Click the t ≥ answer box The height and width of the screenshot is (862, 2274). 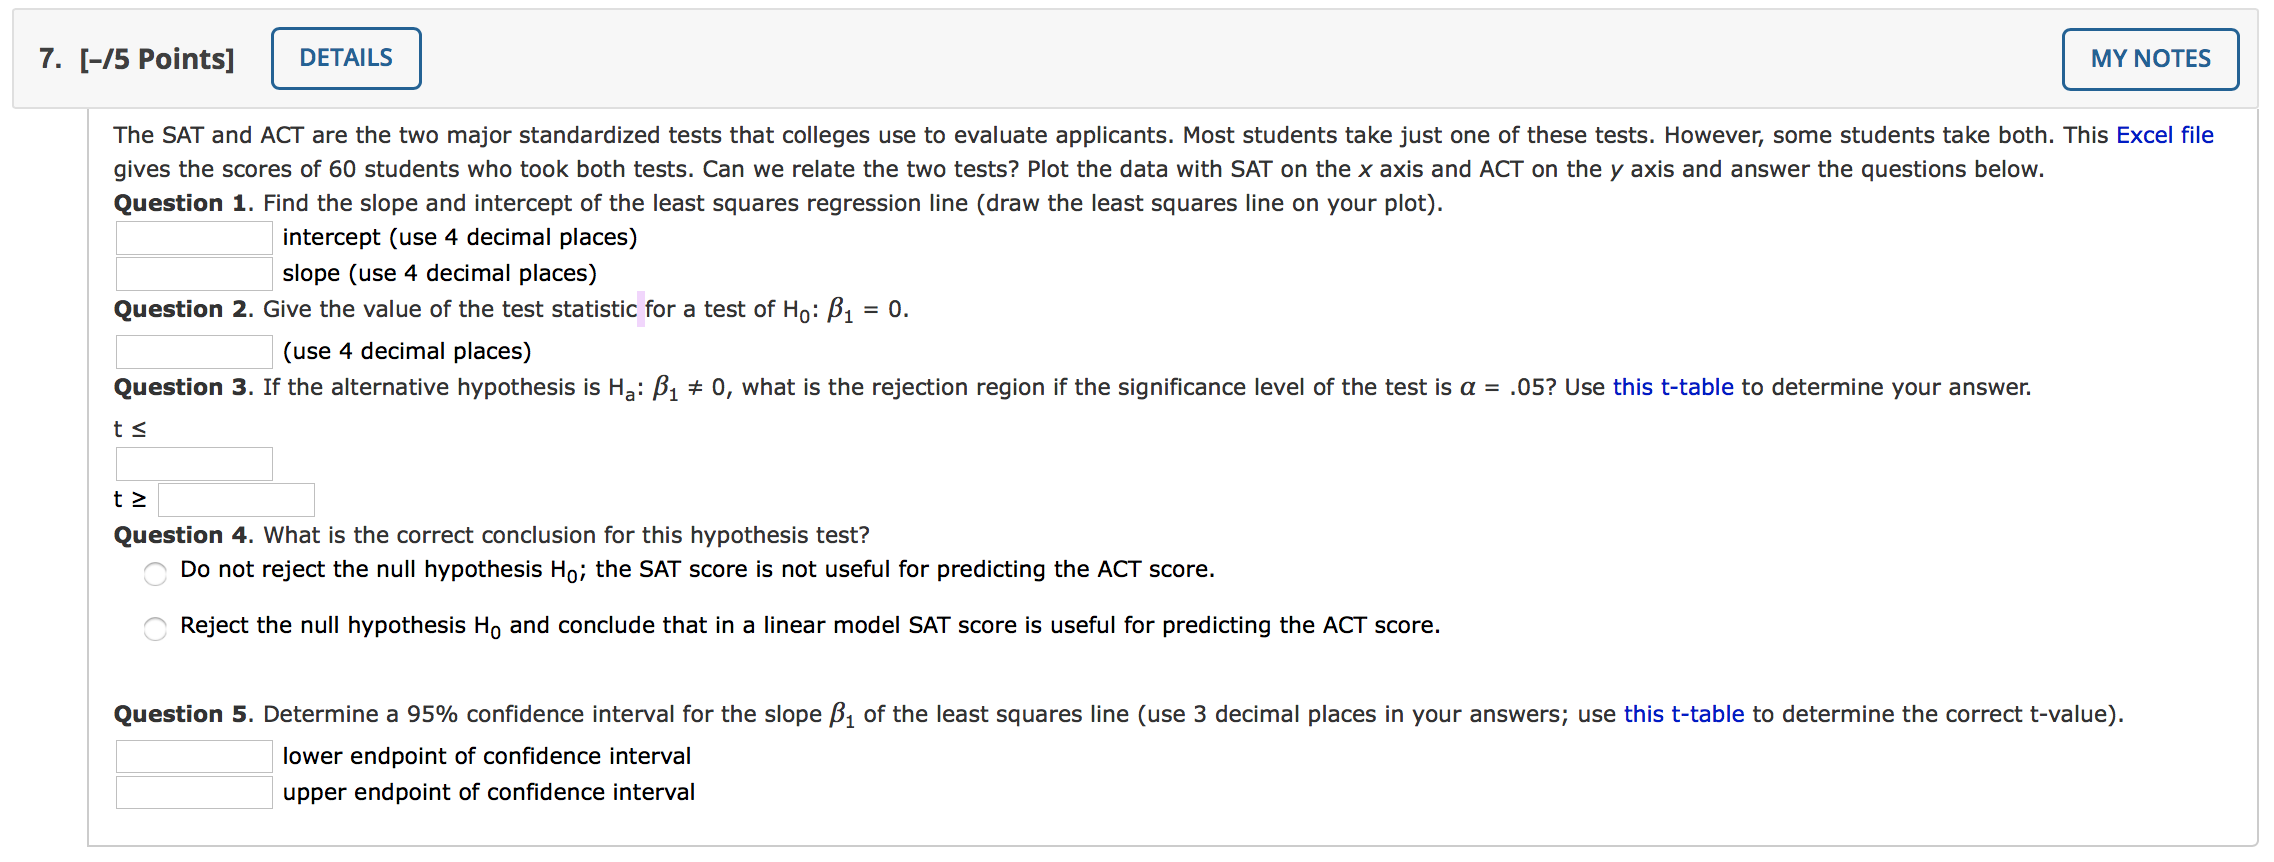pyautogui.click(x=235, y=499)
